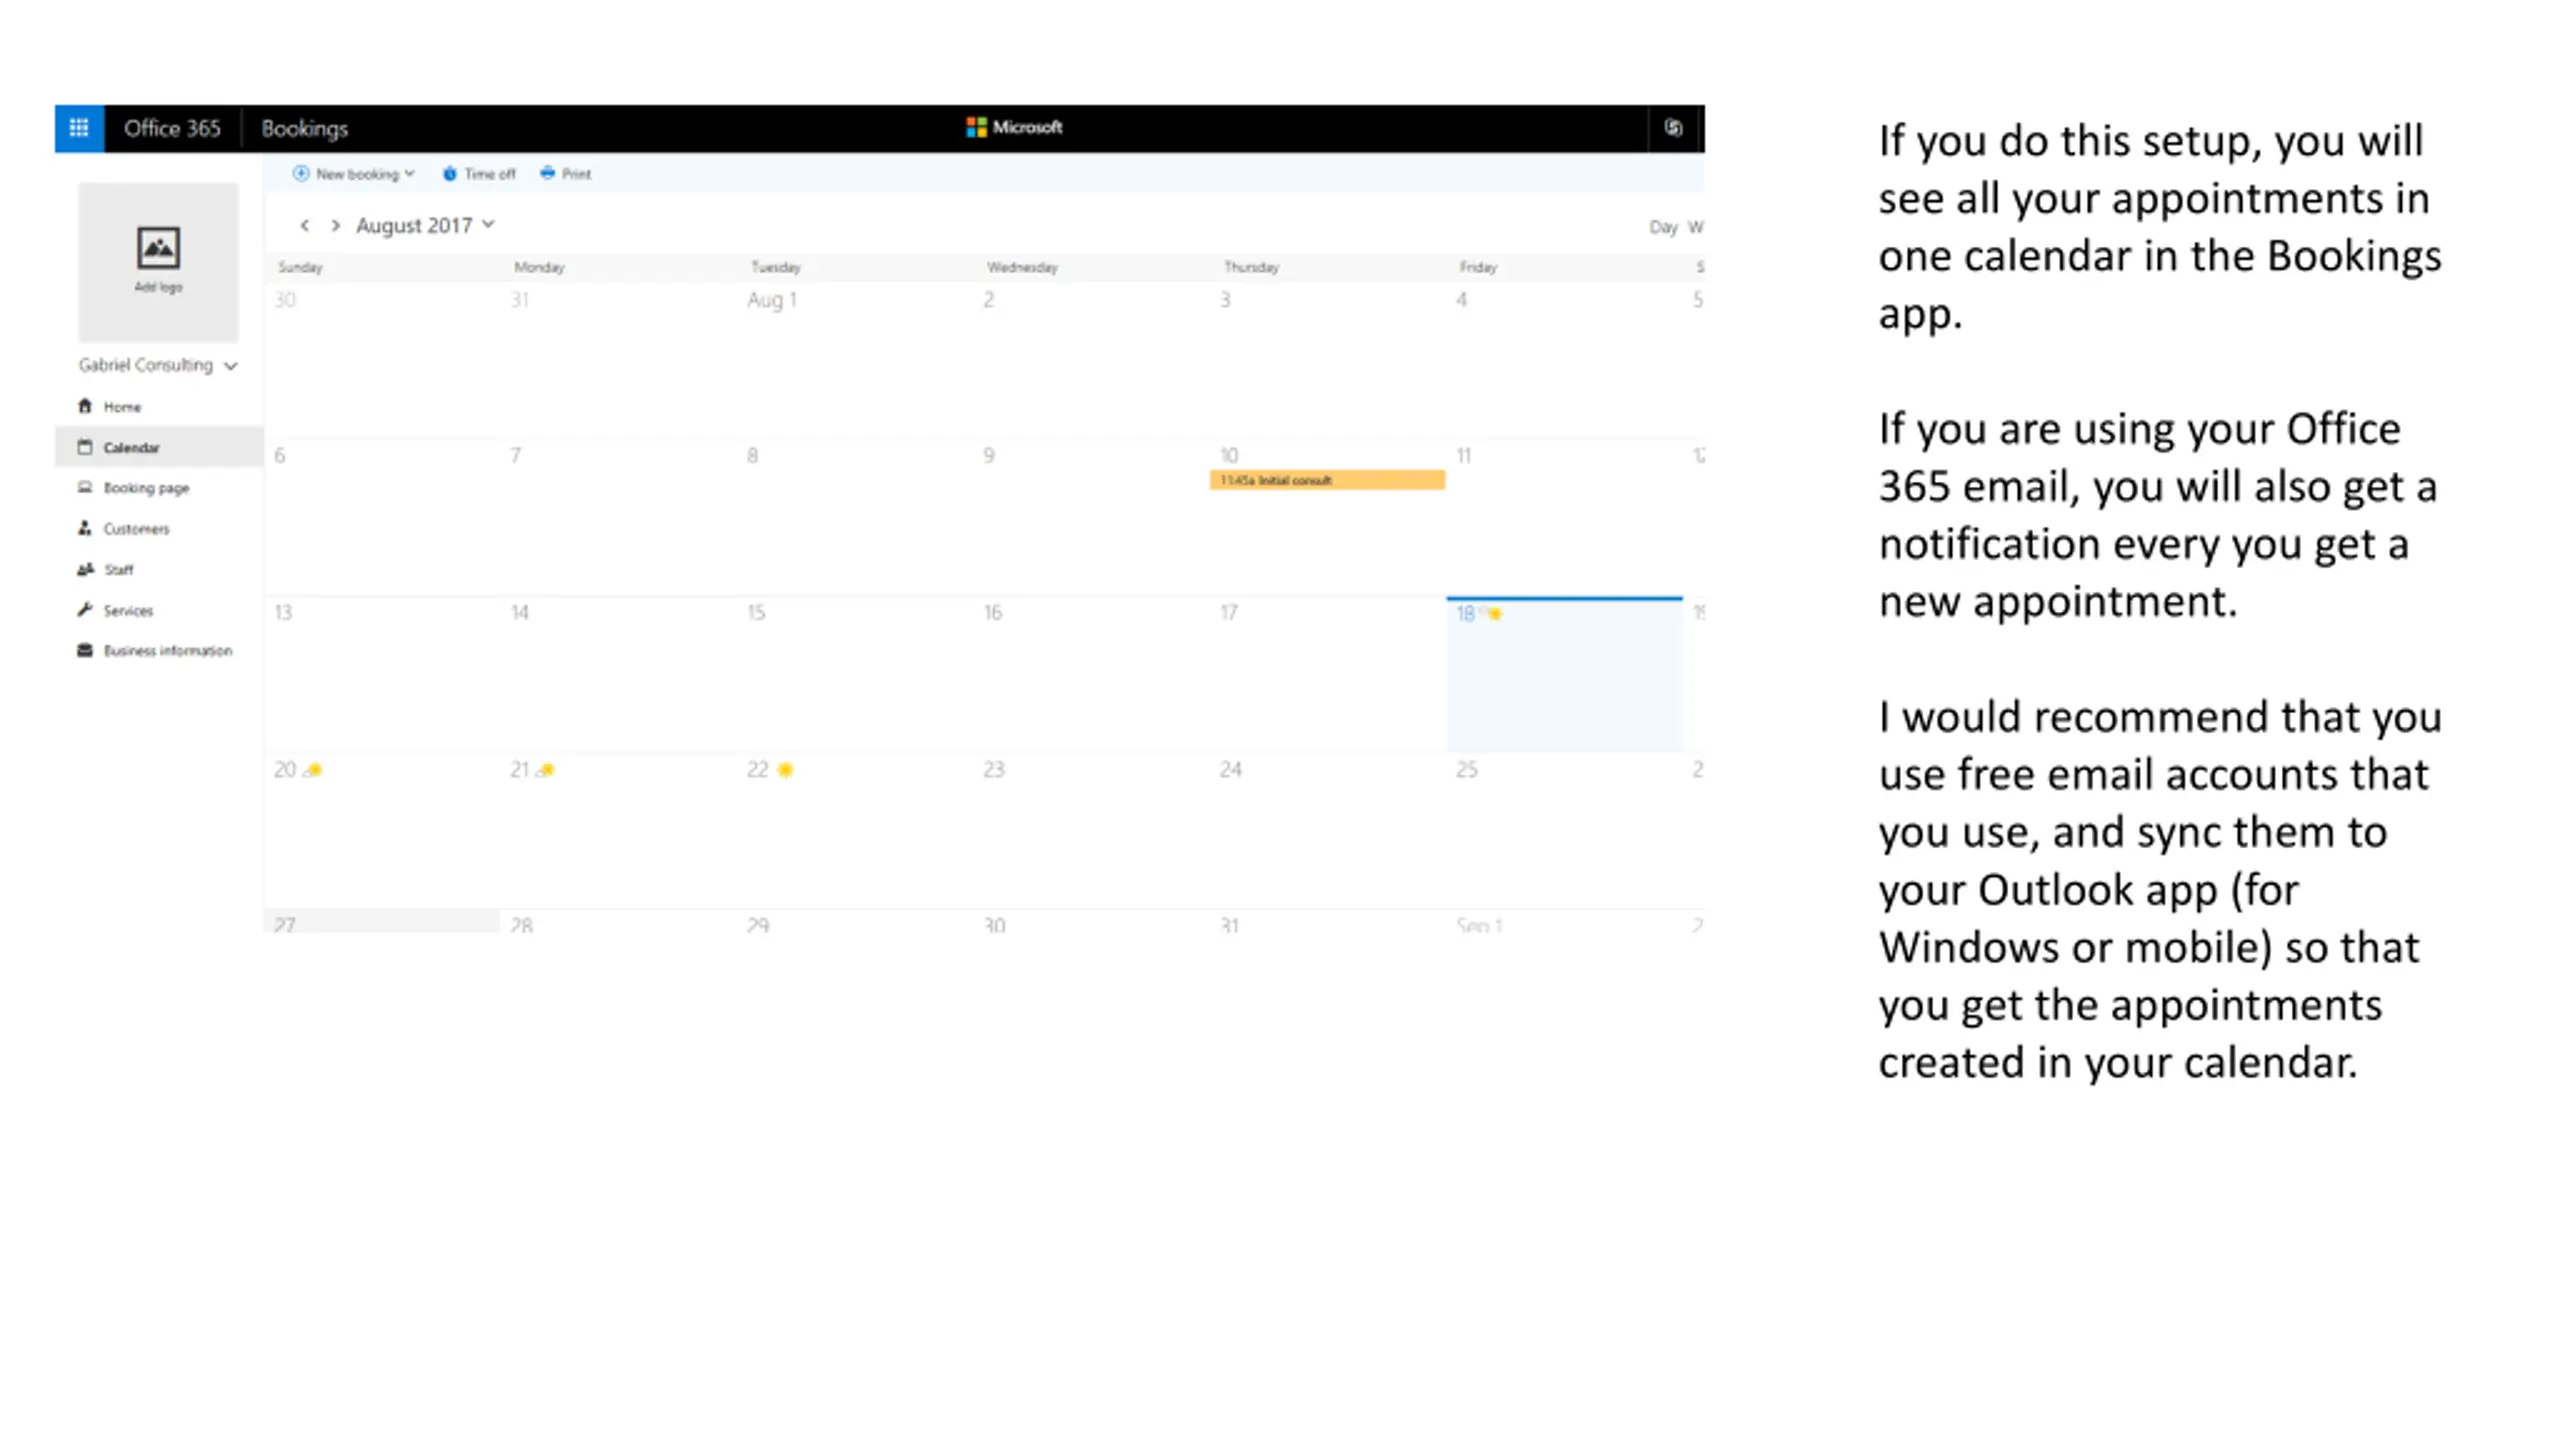Open the Customers section
The image size is (2560, 1440).
tap(136, 529)
